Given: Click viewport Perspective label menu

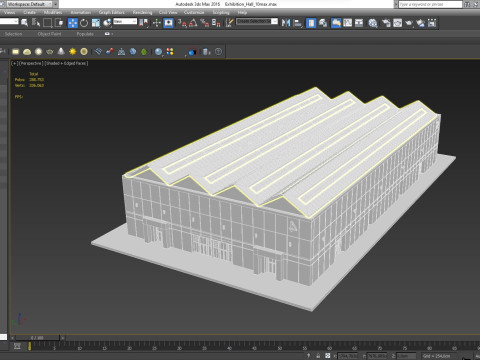Looking at the screenshot, I should pos(31,63).
